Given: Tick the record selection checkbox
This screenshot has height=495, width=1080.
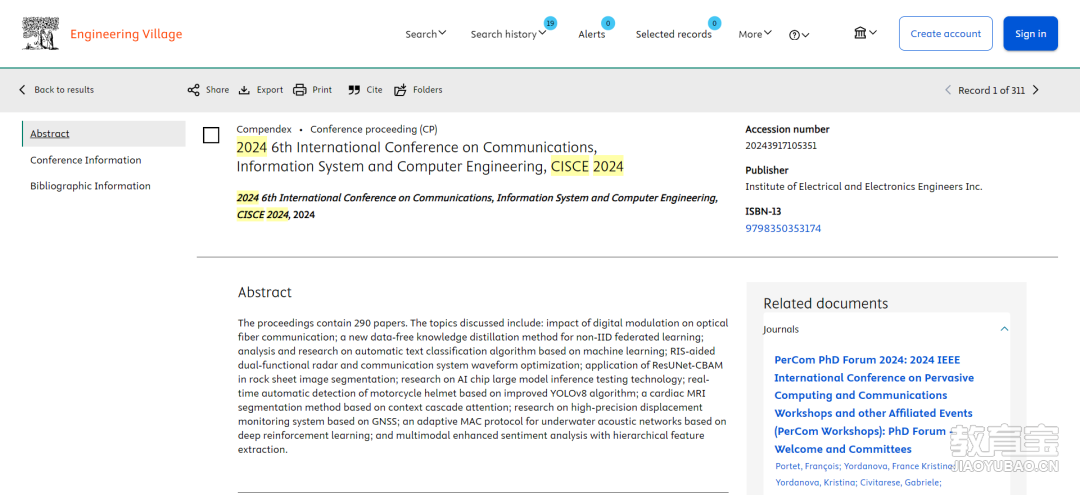Looking at the screenshot, I should pos(211,135).
